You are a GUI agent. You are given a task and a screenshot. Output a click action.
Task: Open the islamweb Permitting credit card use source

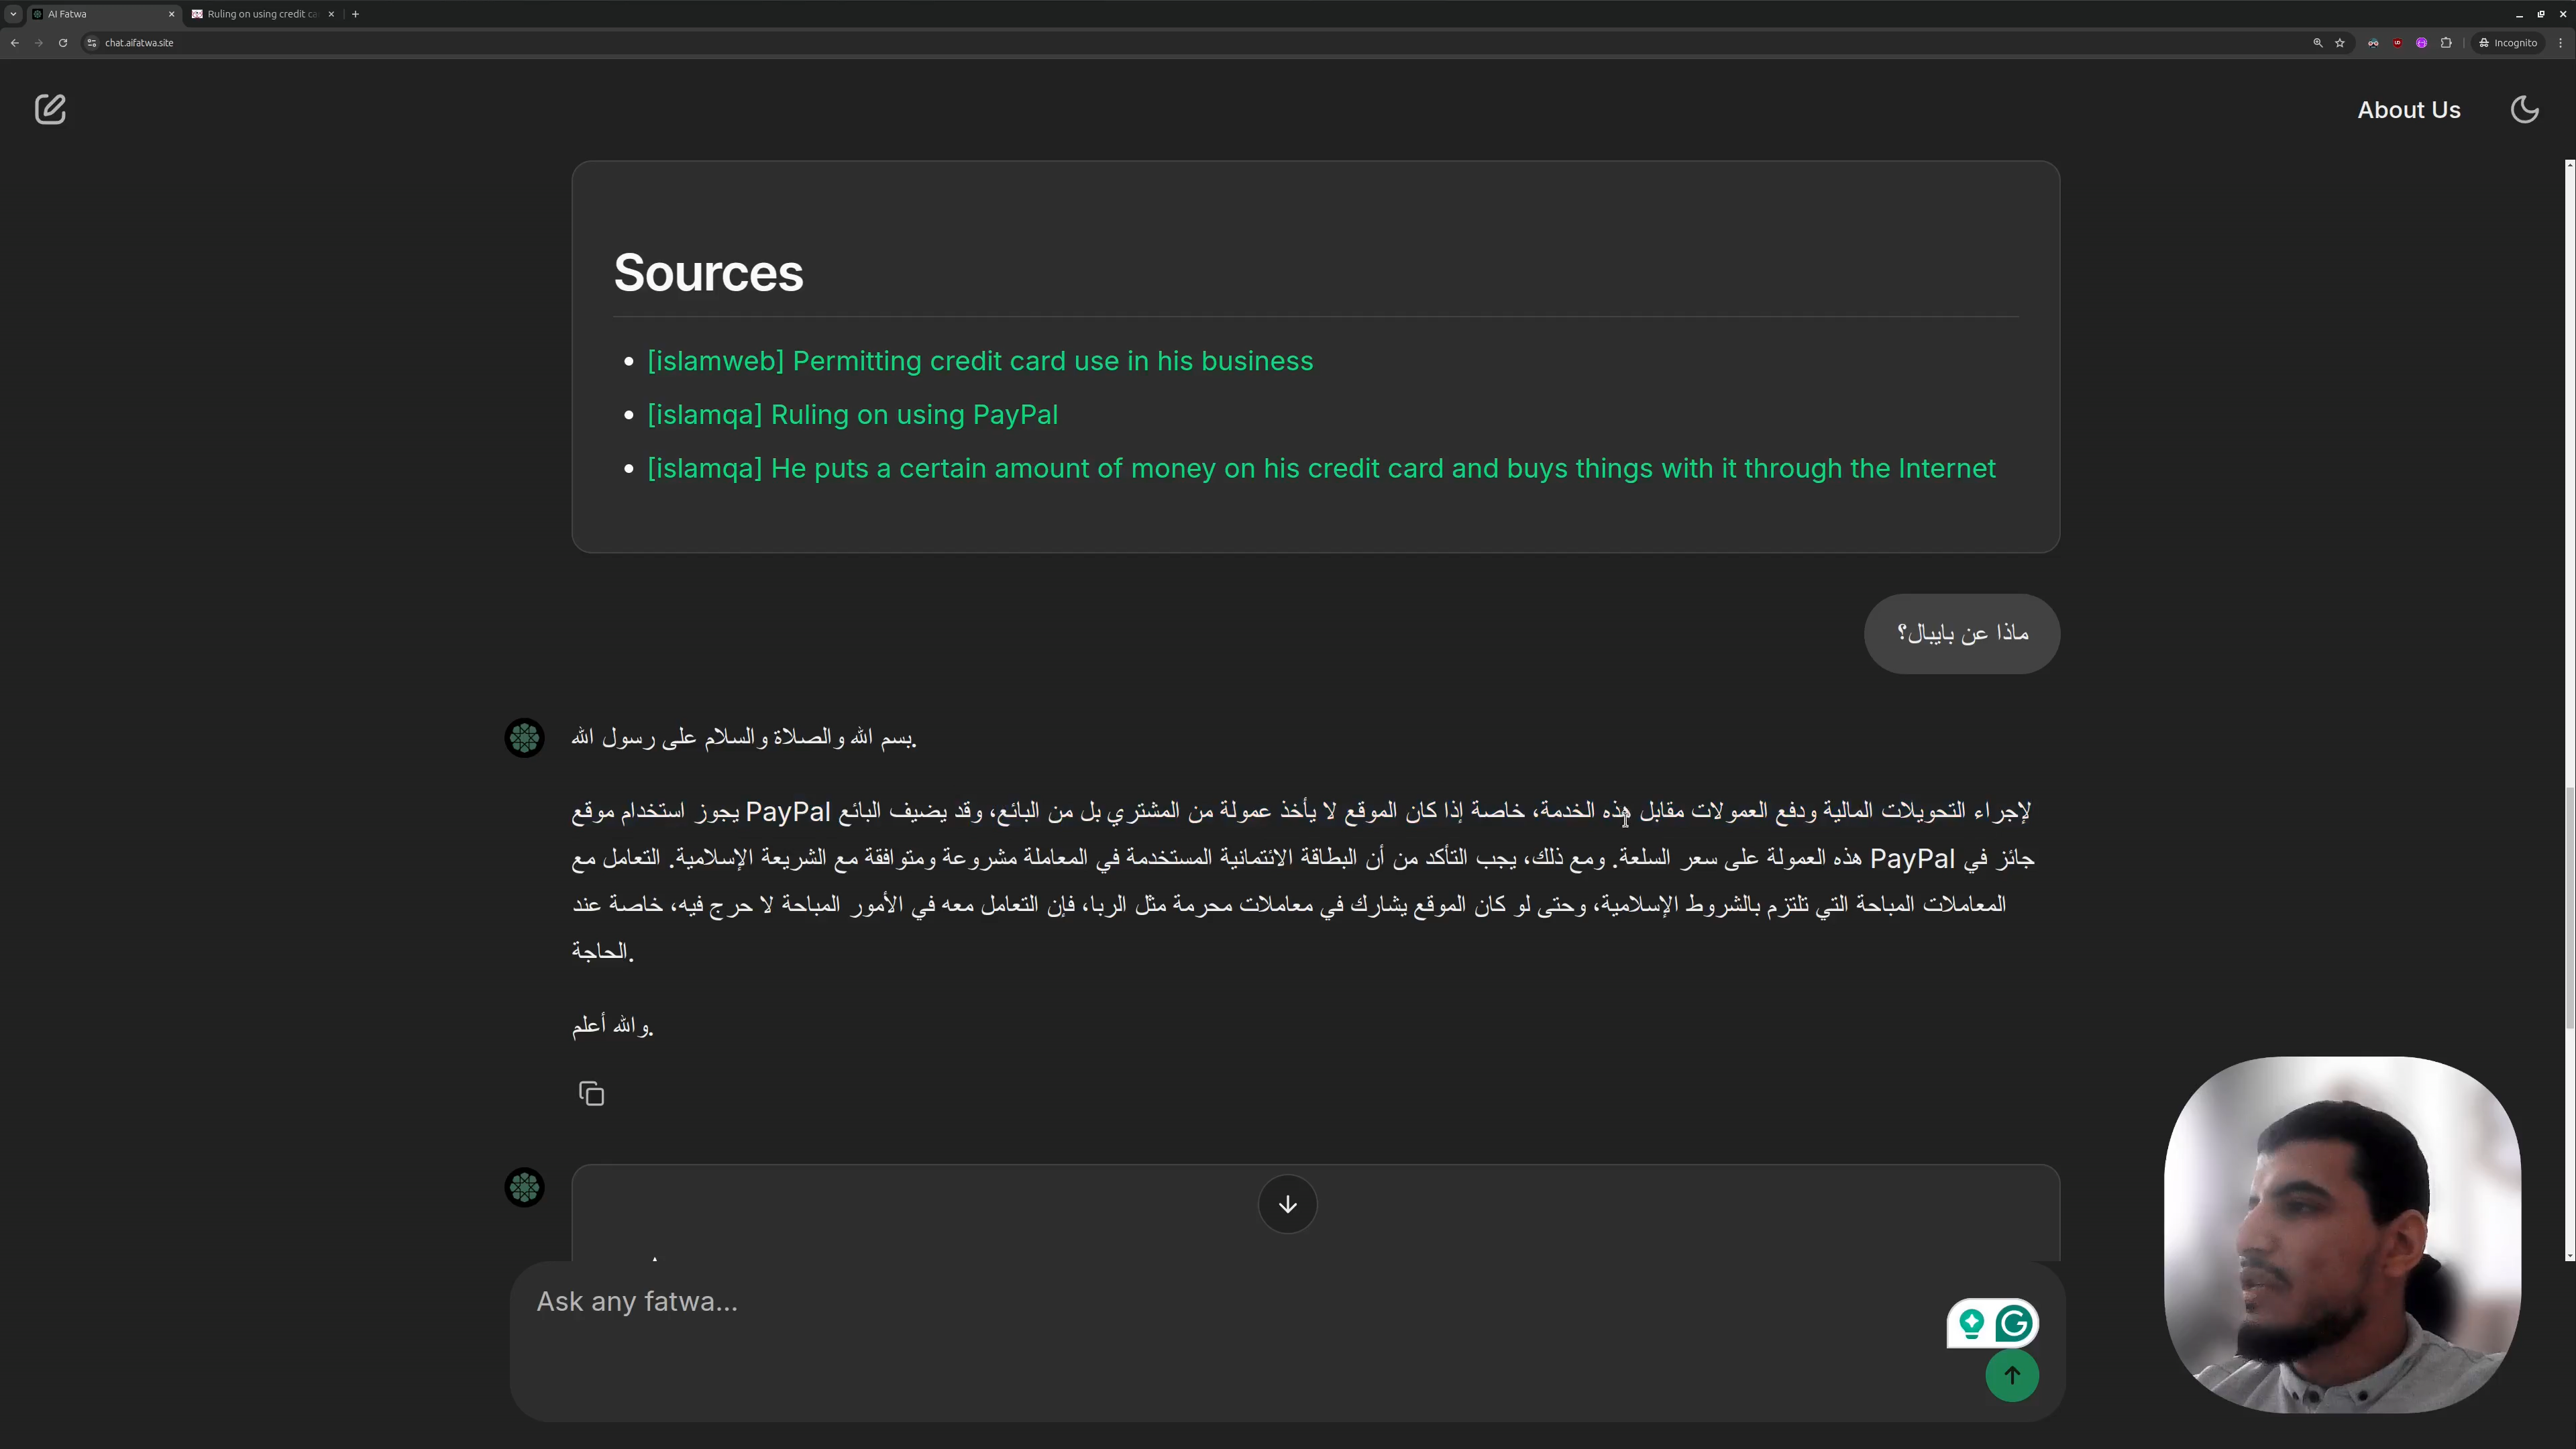pyautogui.click(x=979, y=361)
